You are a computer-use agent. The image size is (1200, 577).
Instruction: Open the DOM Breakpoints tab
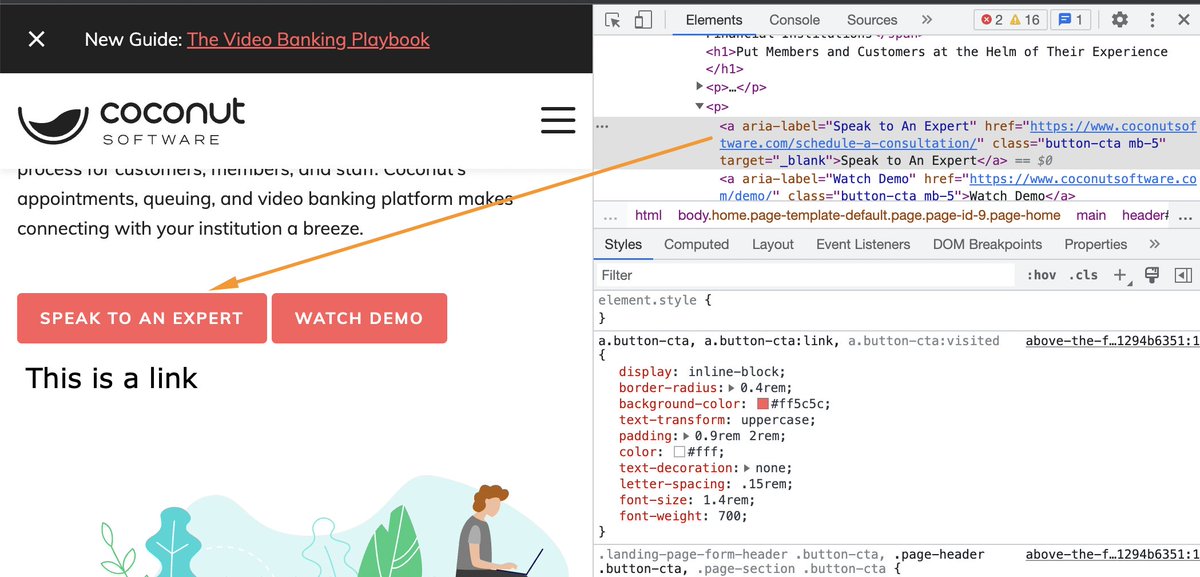[987, 244]
